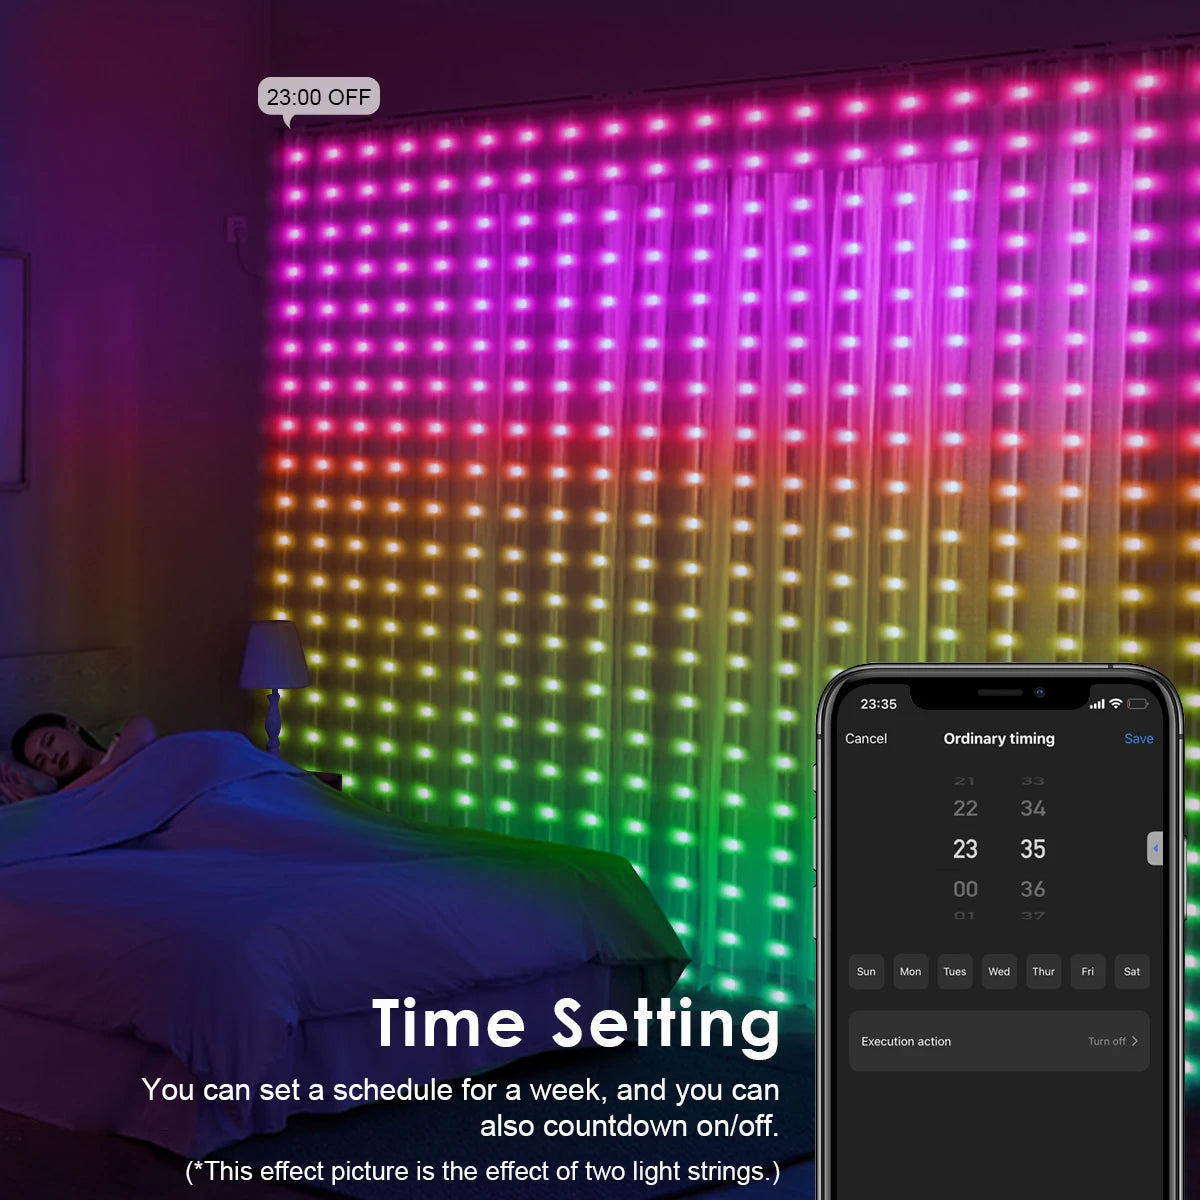Open the Execution action Turn off chevron
The image size is (1200, 1200).
coord(1135,1041)
